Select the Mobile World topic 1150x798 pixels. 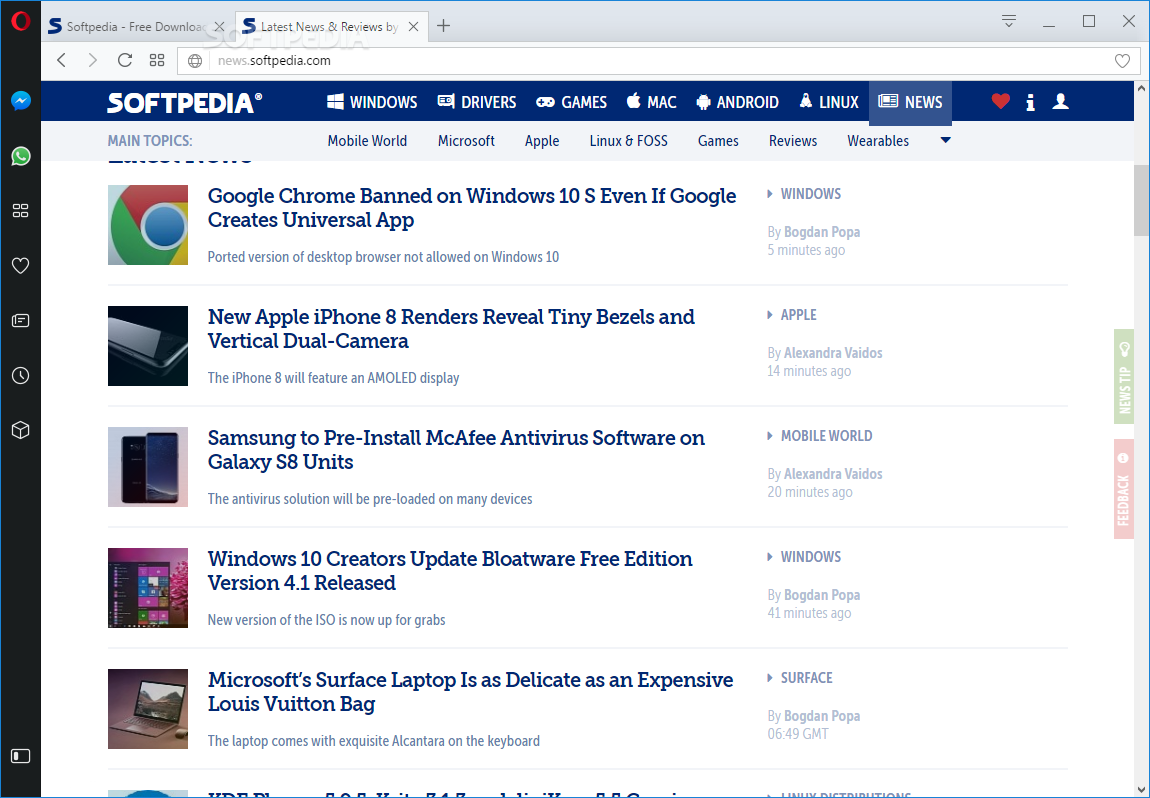click(367, 141)
